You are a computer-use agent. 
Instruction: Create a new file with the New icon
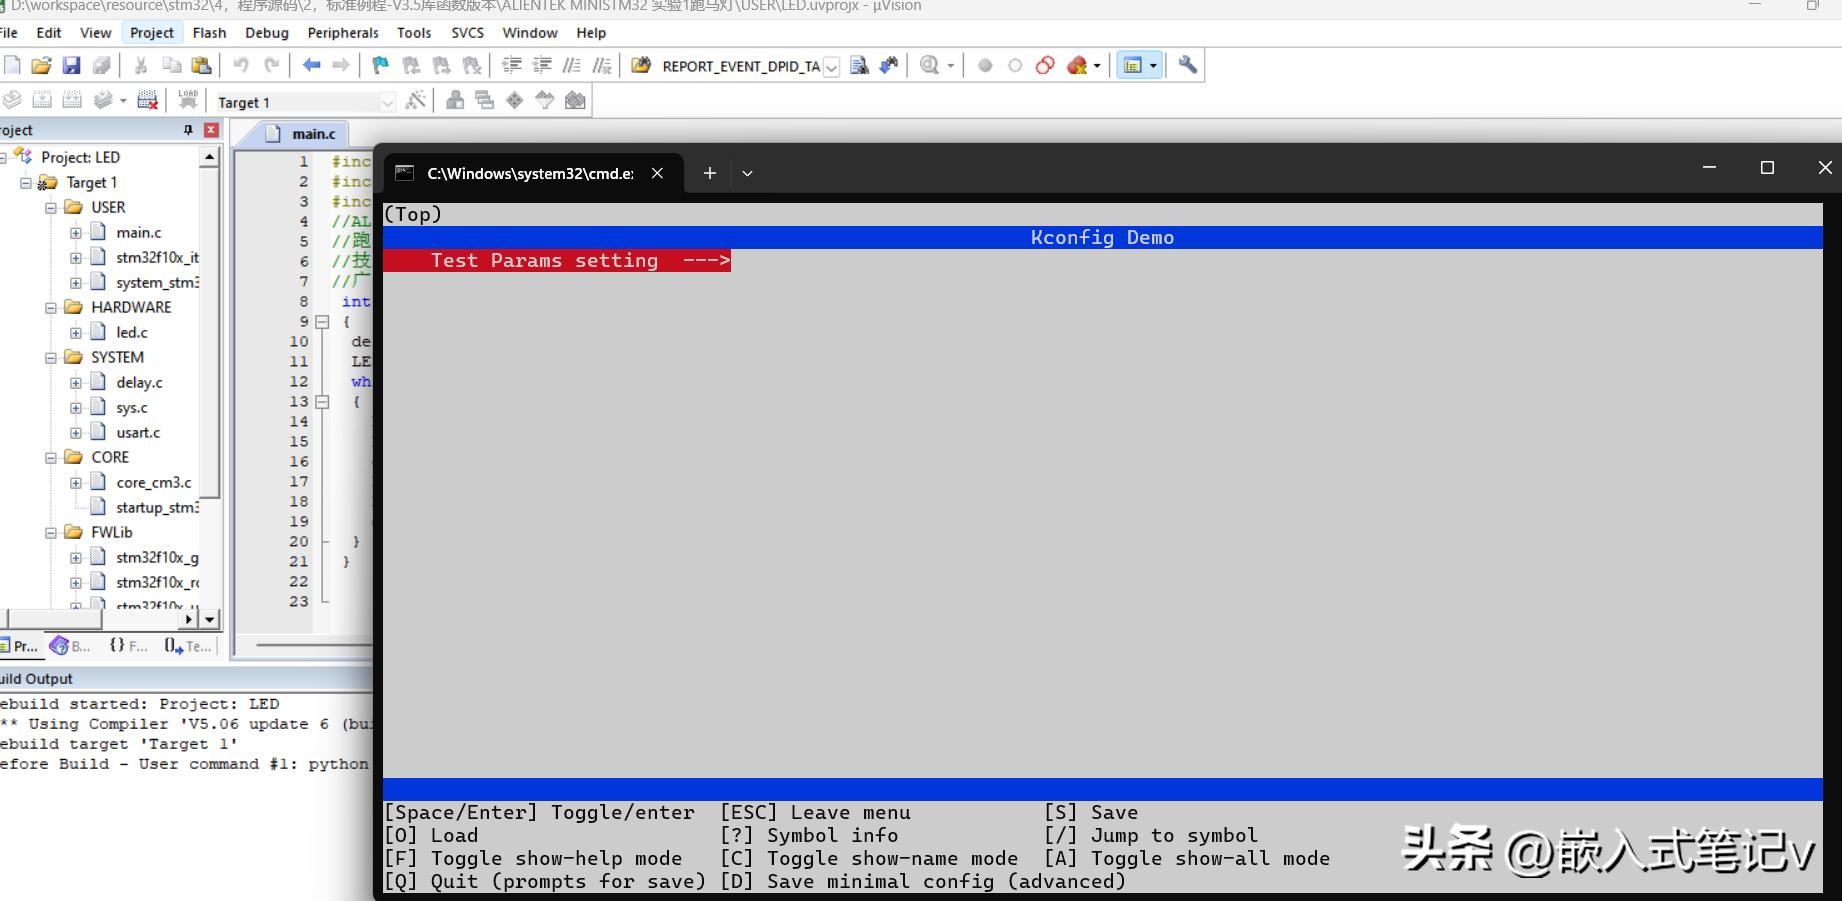12,65
